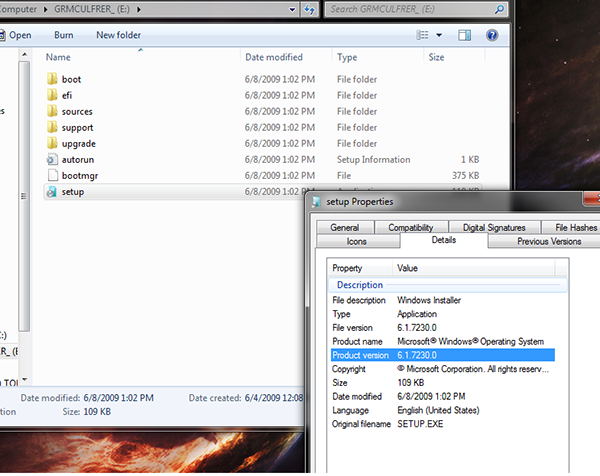The width and height of the screenshot is (600, 476).
Task: Select the Original filename SETUP.EXE row
Action: click(x=443, y=424)
